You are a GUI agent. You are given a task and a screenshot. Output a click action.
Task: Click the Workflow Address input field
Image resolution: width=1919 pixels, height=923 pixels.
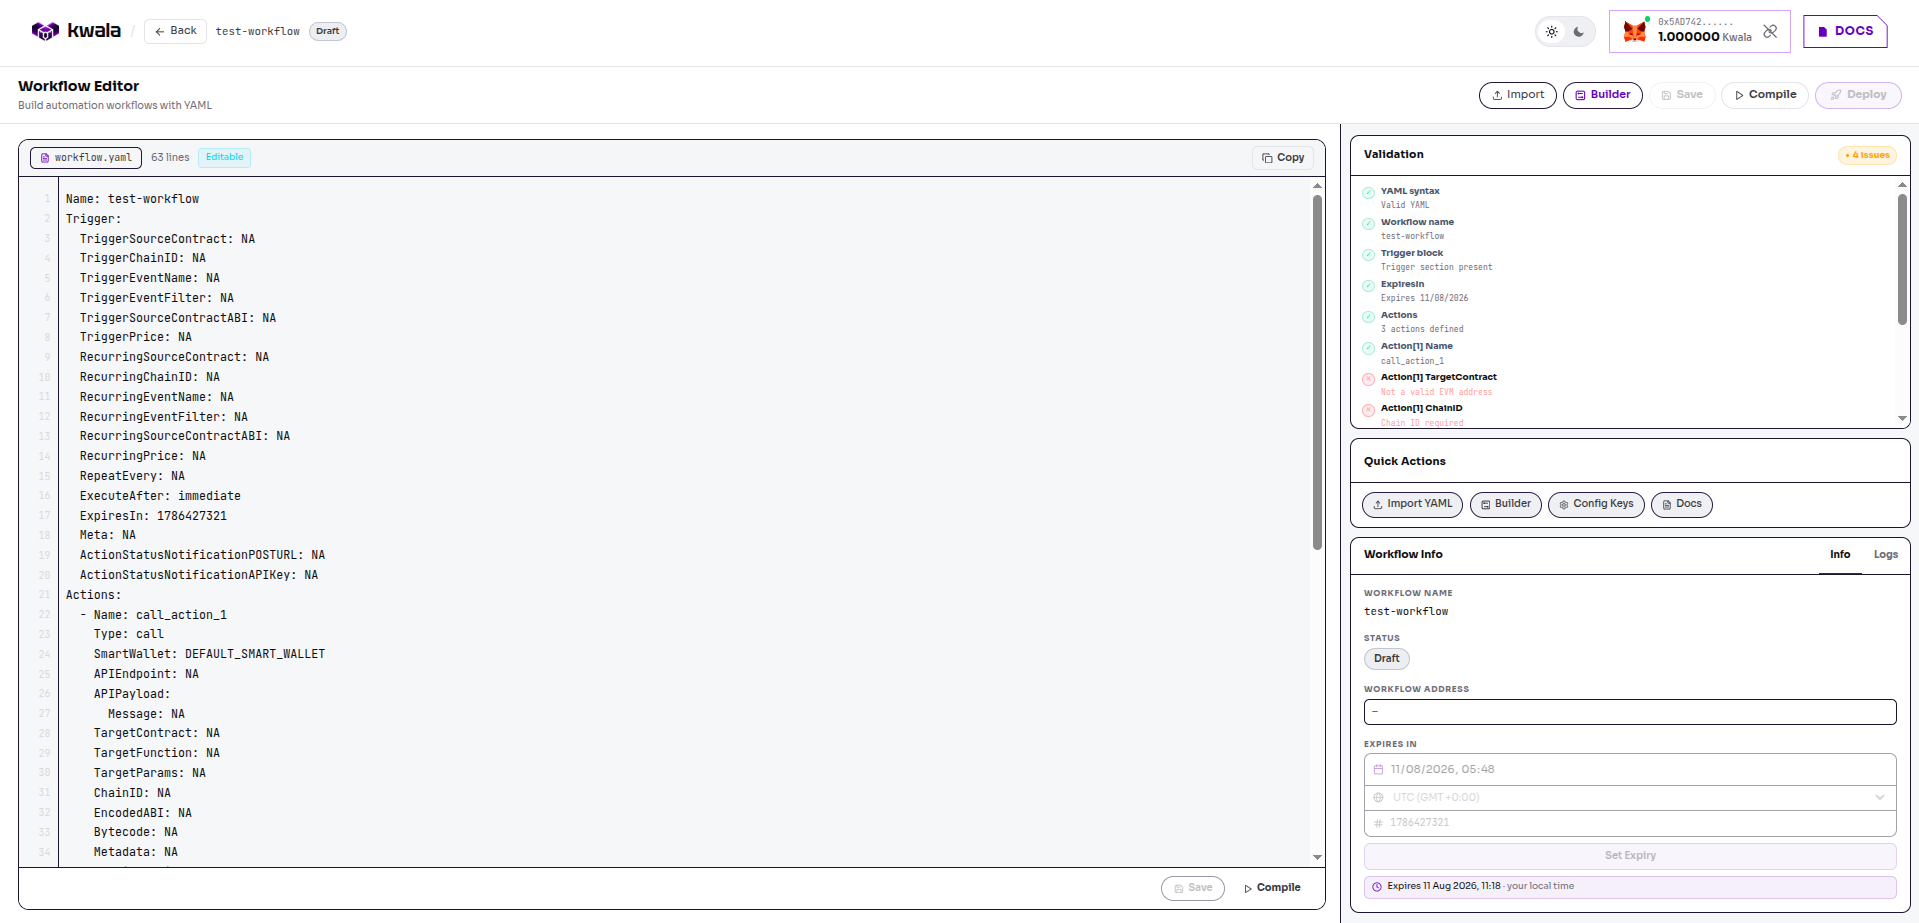(1630, 712)
